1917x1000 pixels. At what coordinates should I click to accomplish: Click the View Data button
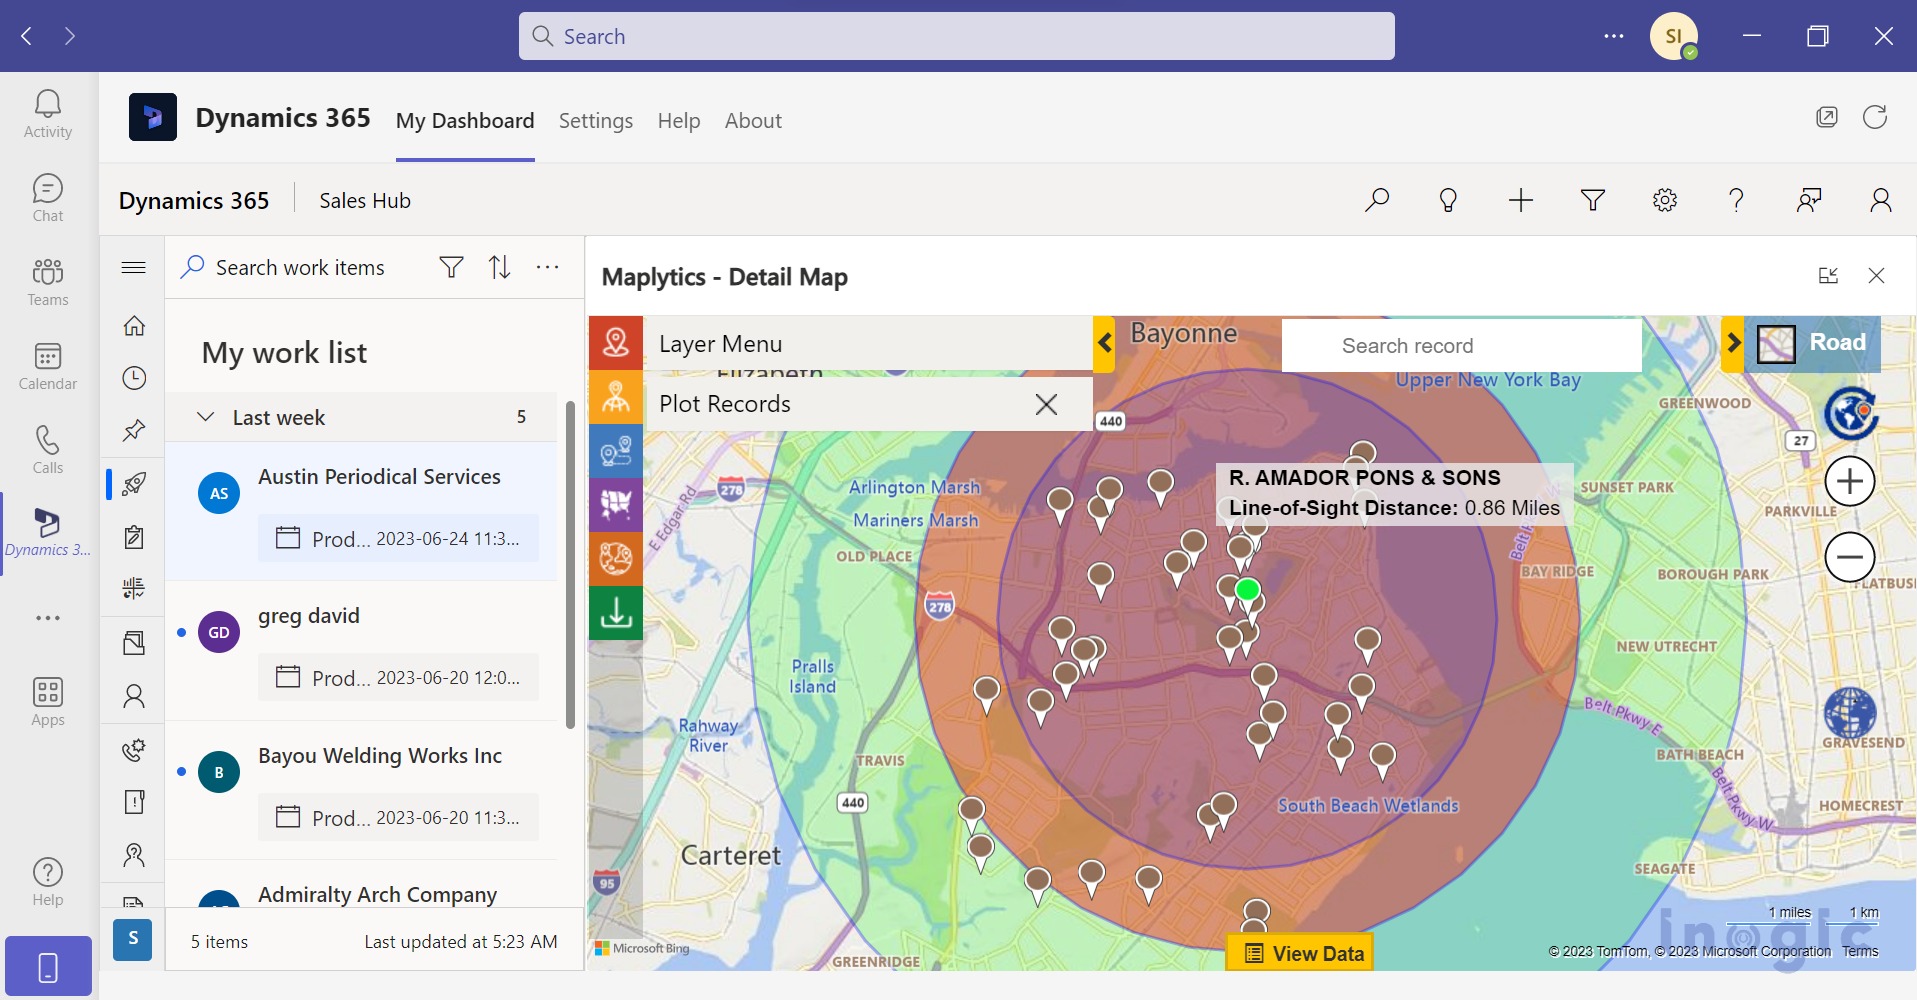[1303, 953]
